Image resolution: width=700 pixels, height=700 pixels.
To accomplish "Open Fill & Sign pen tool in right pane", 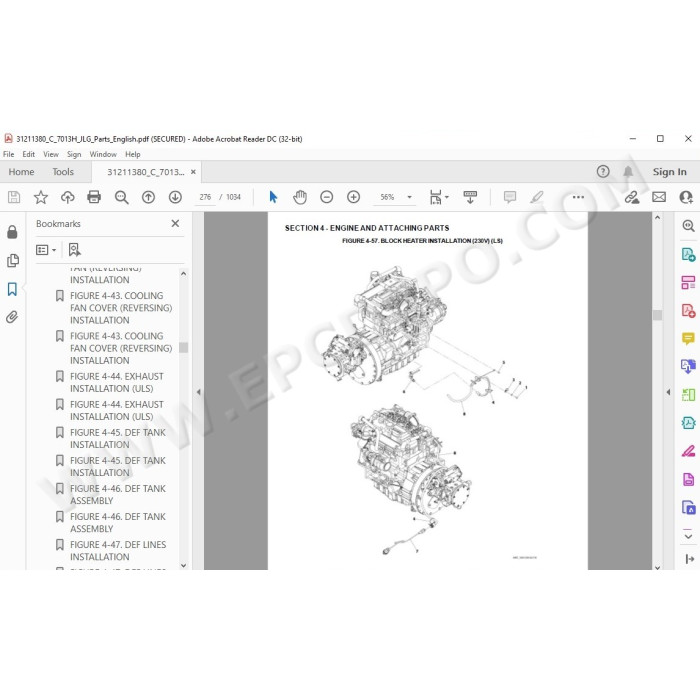I will pos(688,451).
